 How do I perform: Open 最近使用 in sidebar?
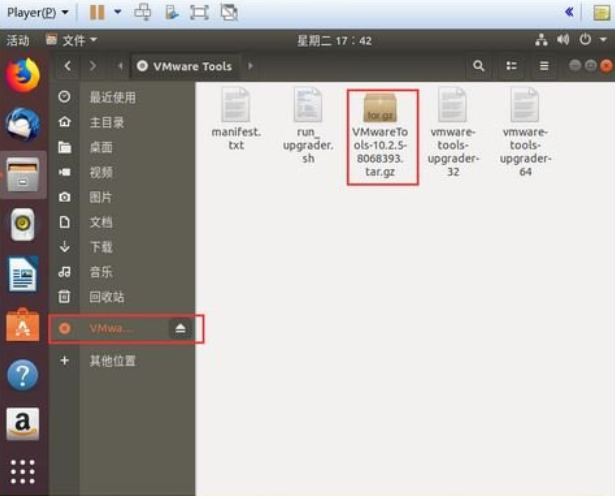pyautogui.click(x=122, y=97)
